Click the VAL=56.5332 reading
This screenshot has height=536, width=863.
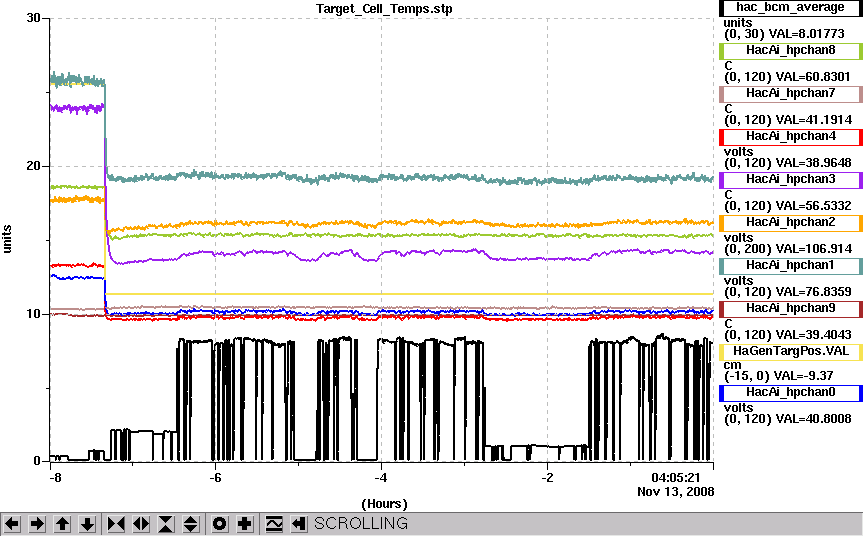point(813,206)
